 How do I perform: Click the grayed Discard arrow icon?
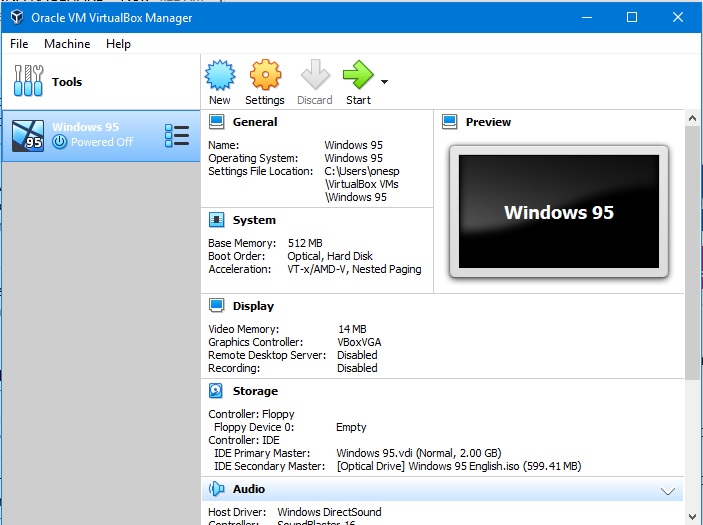(315, 74)
